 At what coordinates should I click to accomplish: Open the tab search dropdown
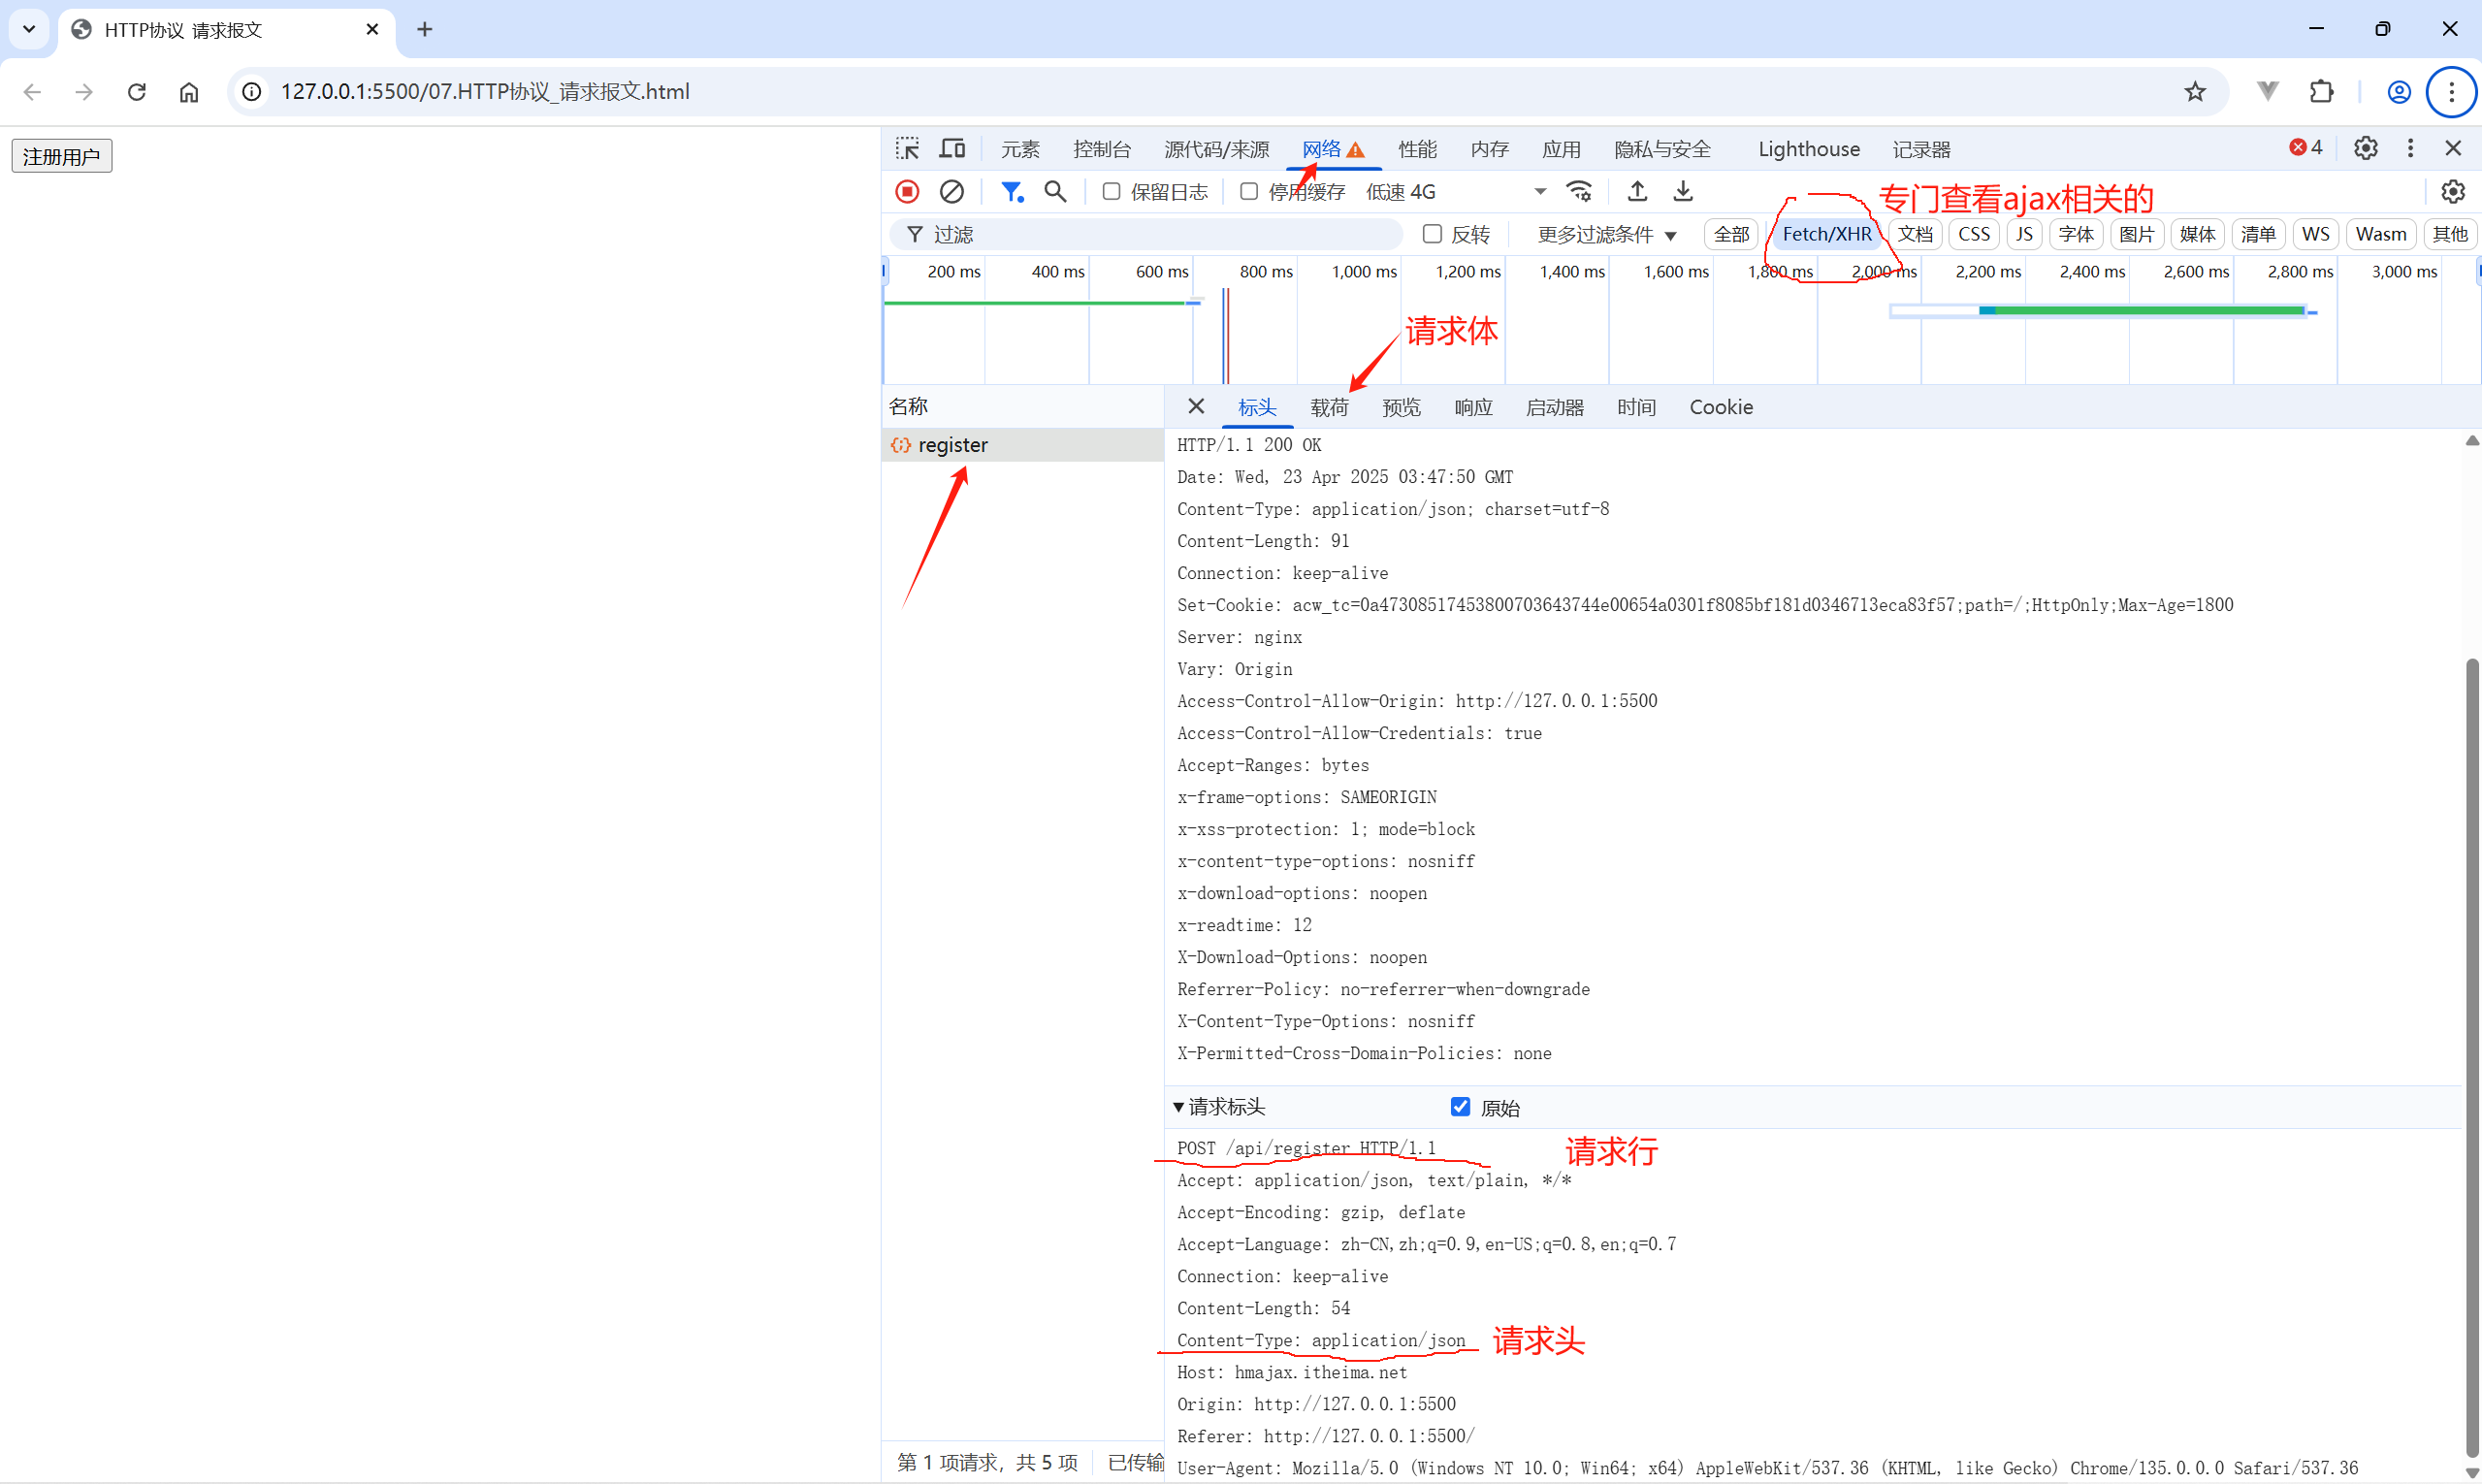[x=29, y=30]
